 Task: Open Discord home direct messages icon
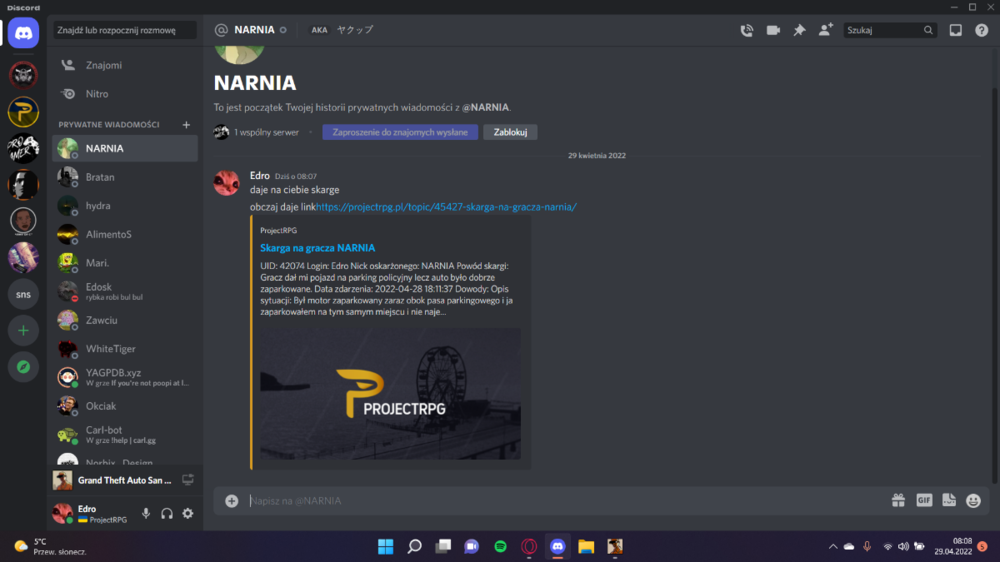coord(24,33)
